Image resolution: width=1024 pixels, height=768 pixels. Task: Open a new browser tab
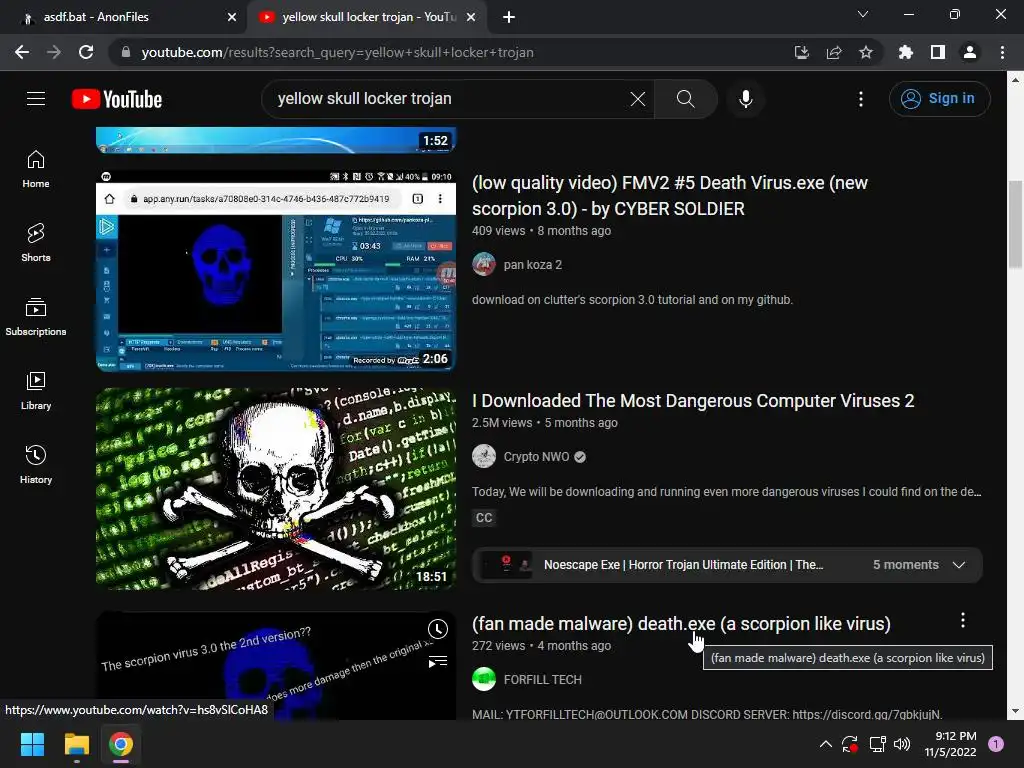509,17
